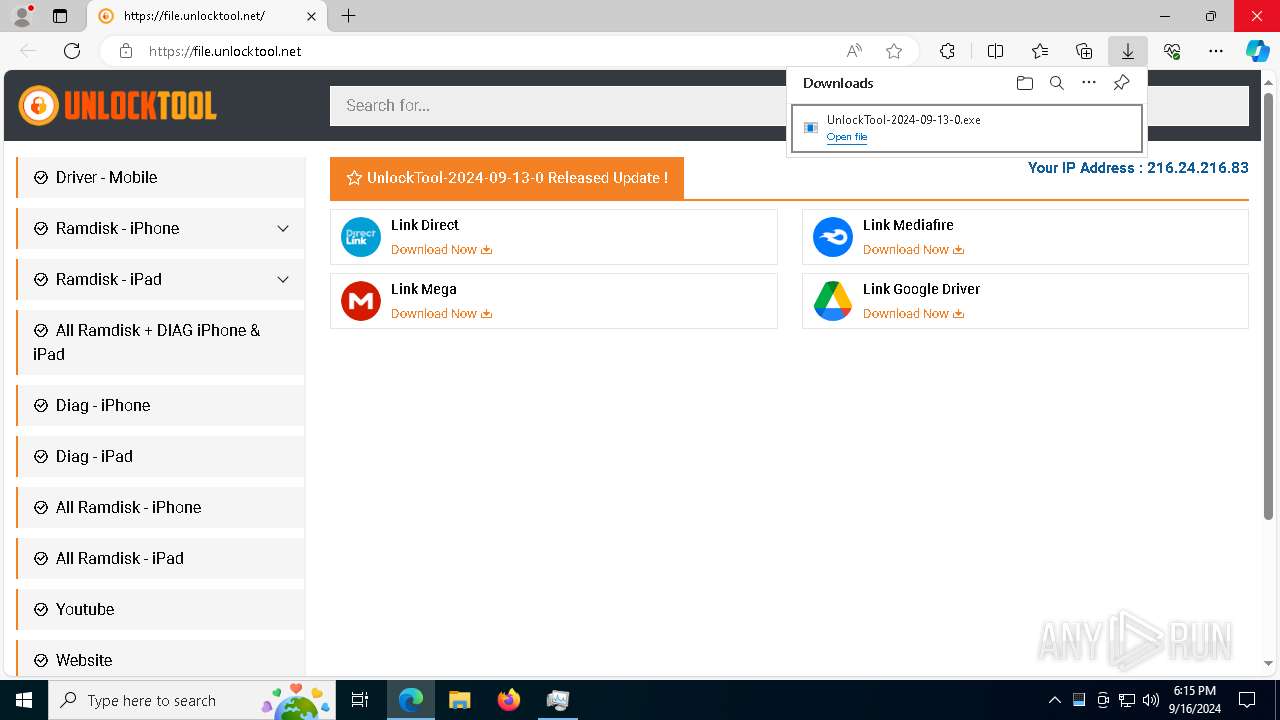The image size is (1280, 720).
Task: Click the Mediafire blue icon
Action: coord(833,237)
